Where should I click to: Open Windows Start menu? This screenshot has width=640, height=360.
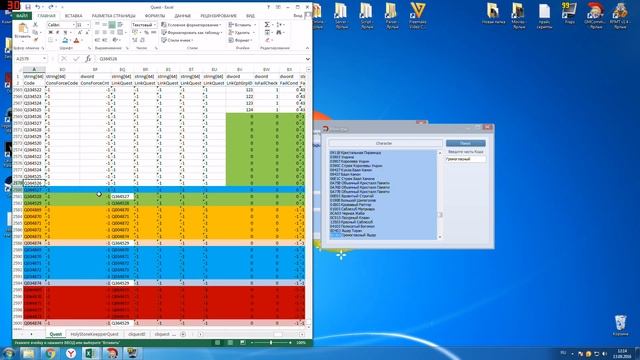9,353
